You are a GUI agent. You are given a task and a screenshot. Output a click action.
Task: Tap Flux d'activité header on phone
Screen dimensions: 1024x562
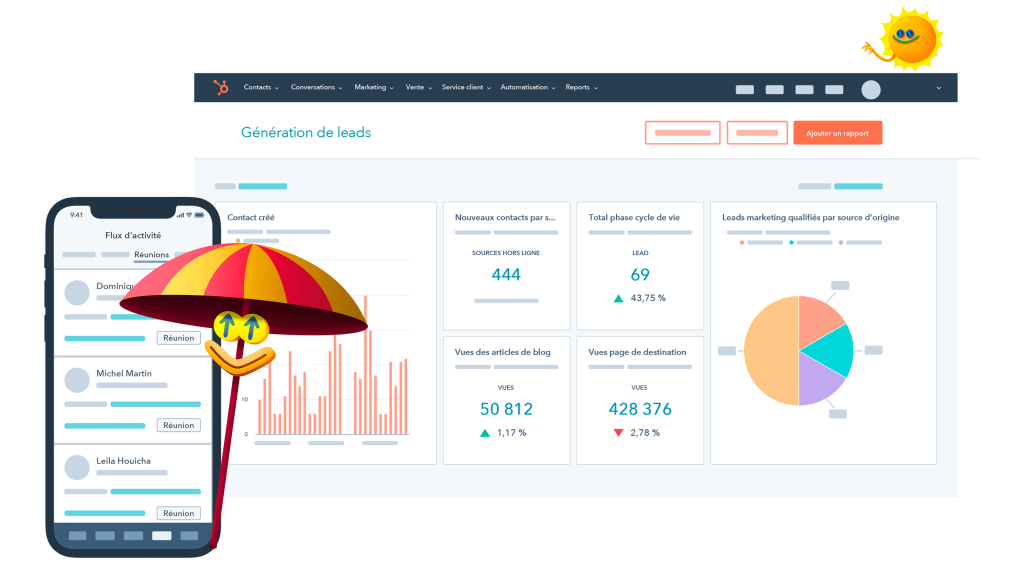[x=133, y=235]
